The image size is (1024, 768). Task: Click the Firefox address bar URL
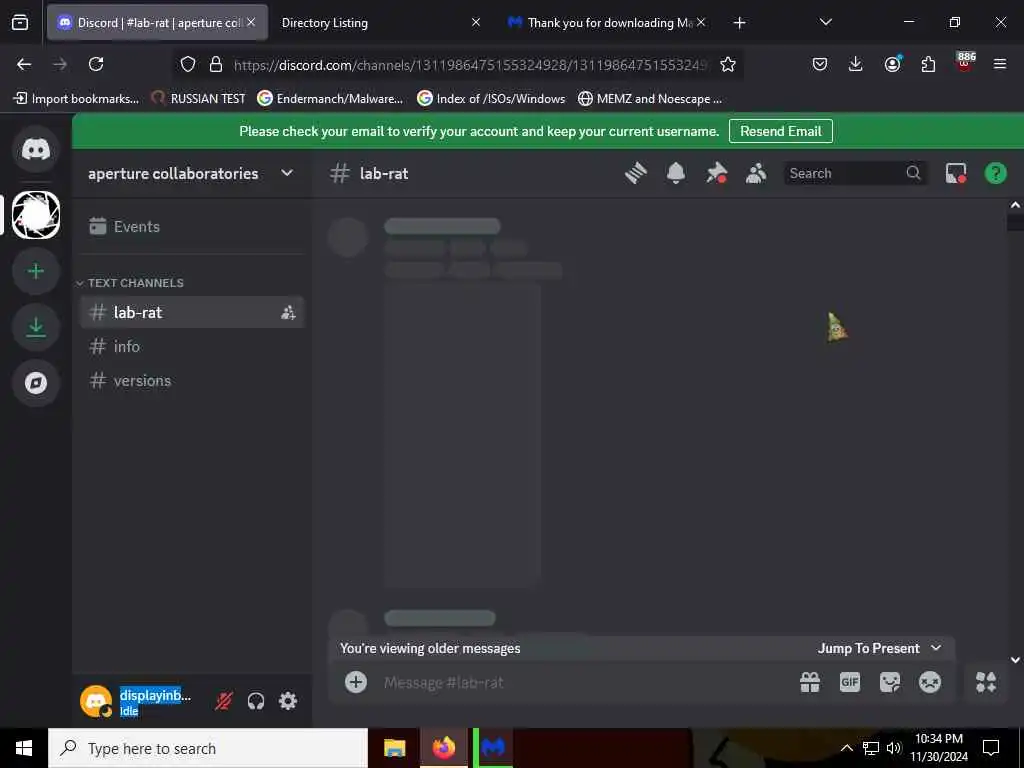[470, 65]
